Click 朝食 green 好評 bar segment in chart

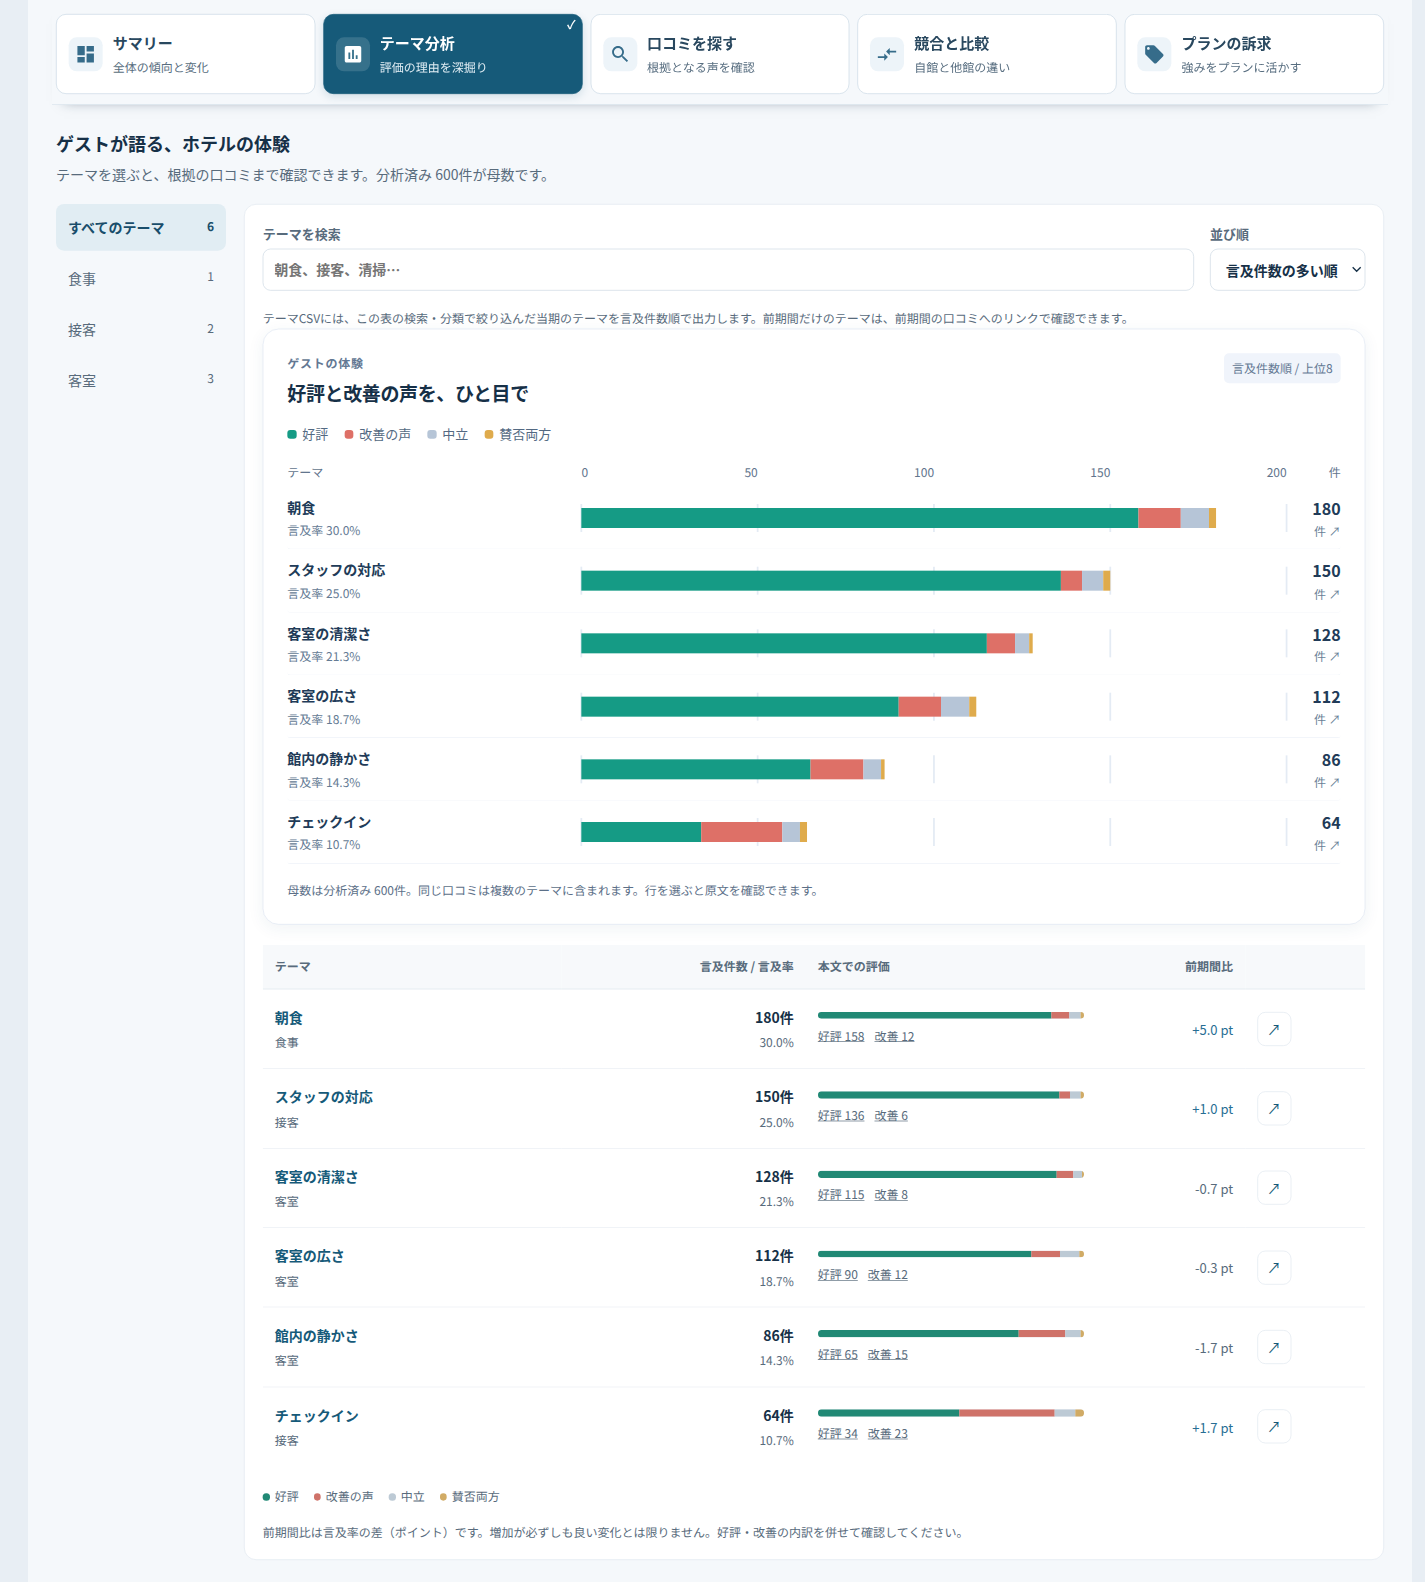coord(859,518)
